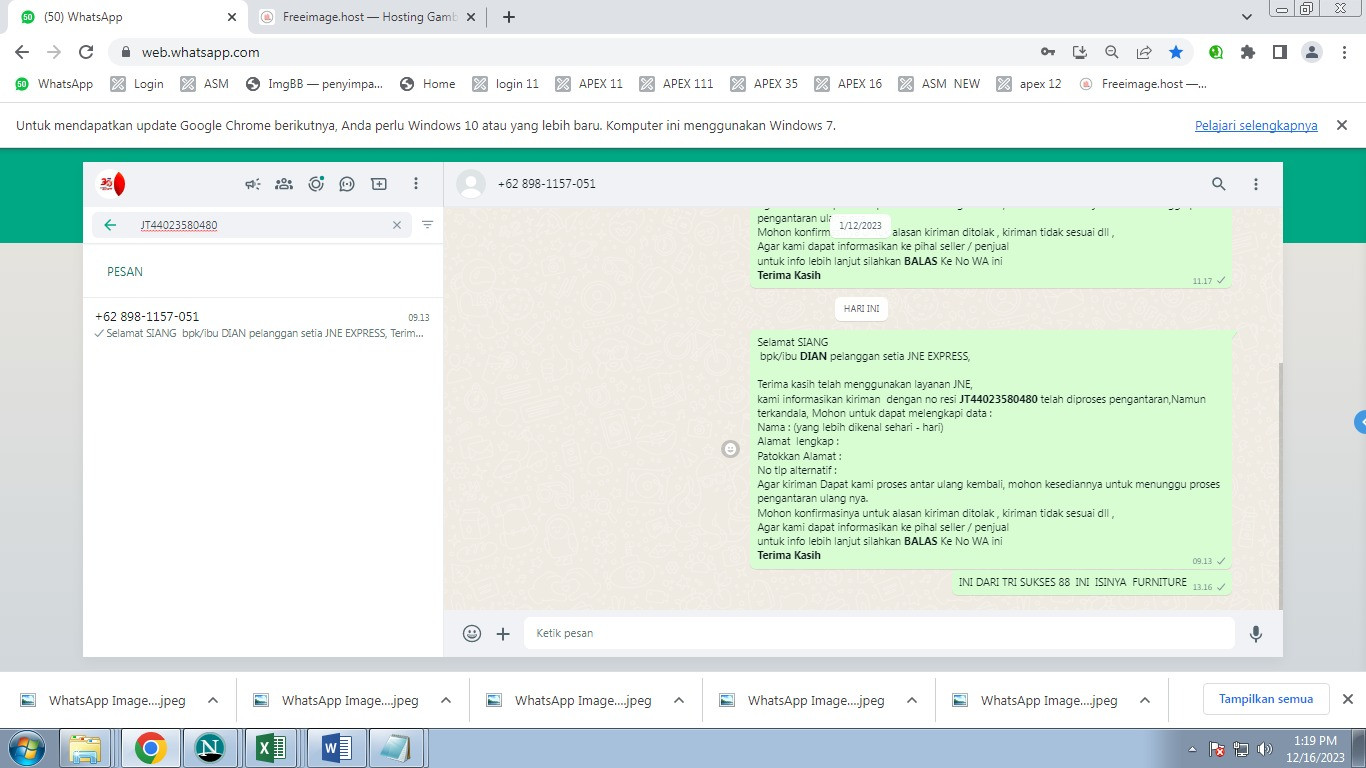
Task: Open the apex 12 bookmark
Action: [1030, 84]
